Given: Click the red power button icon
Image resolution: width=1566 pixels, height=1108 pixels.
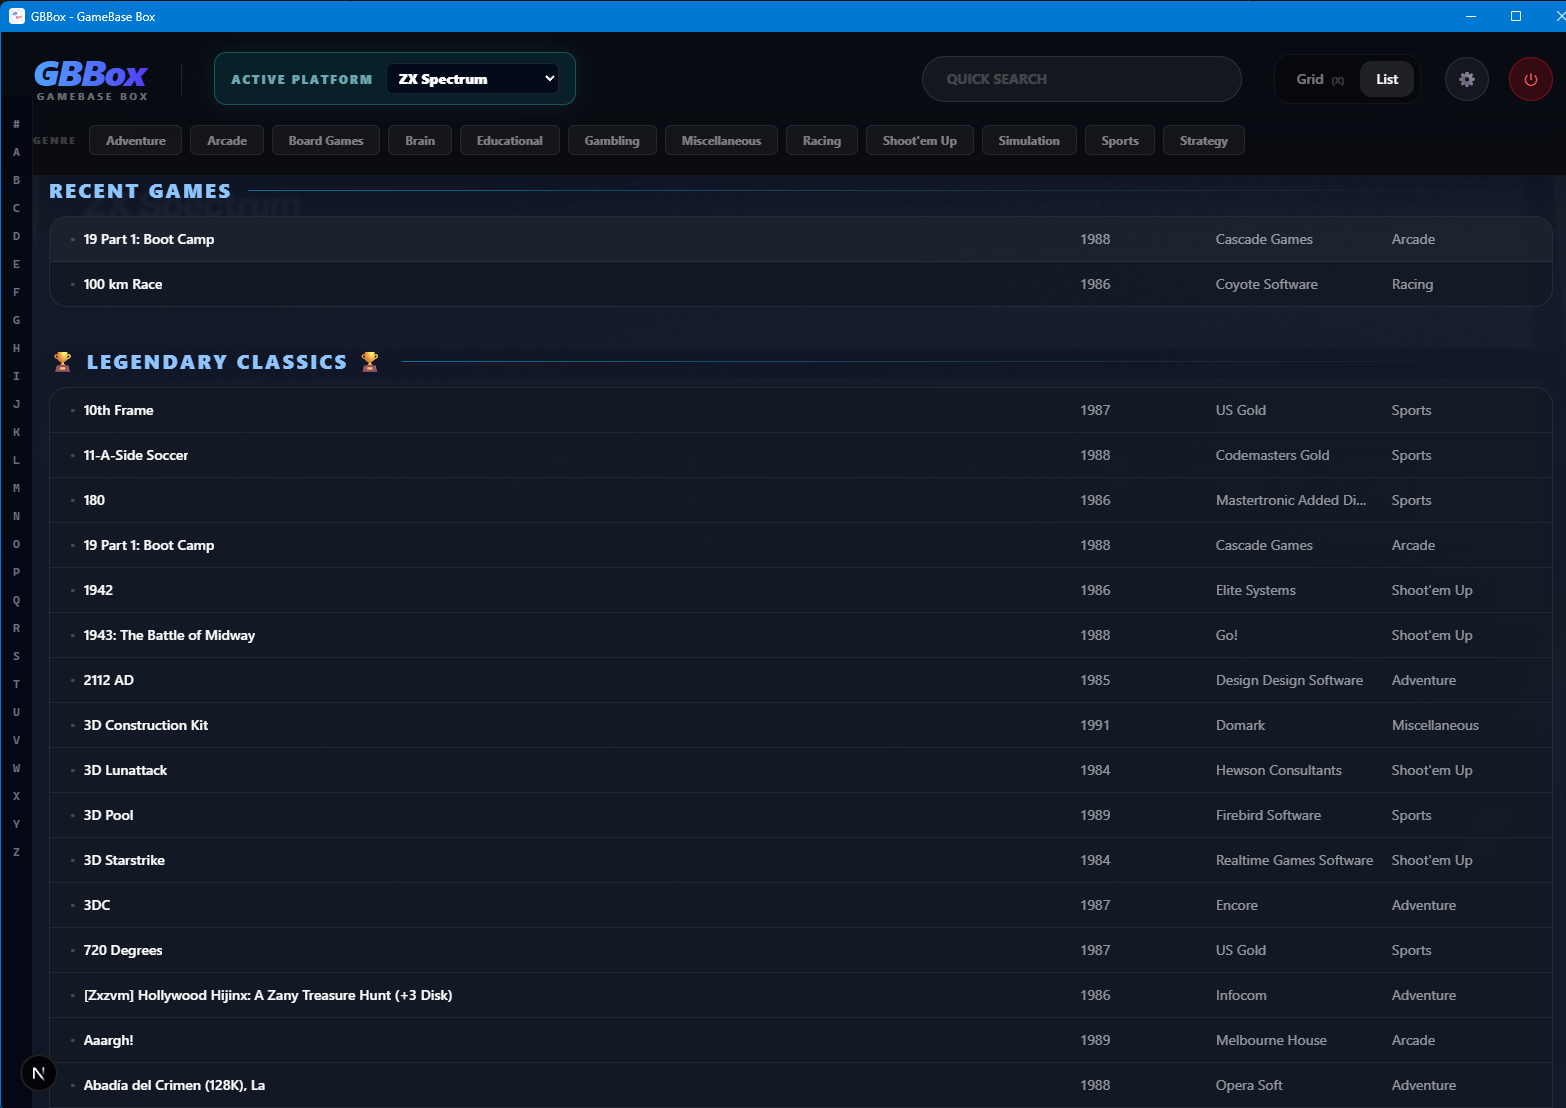Looking at the screenshot, I should pos(1531,79).
